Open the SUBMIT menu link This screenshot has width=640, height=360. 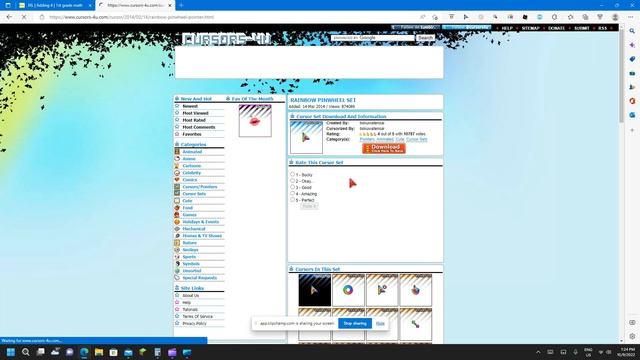coord(582,28)
